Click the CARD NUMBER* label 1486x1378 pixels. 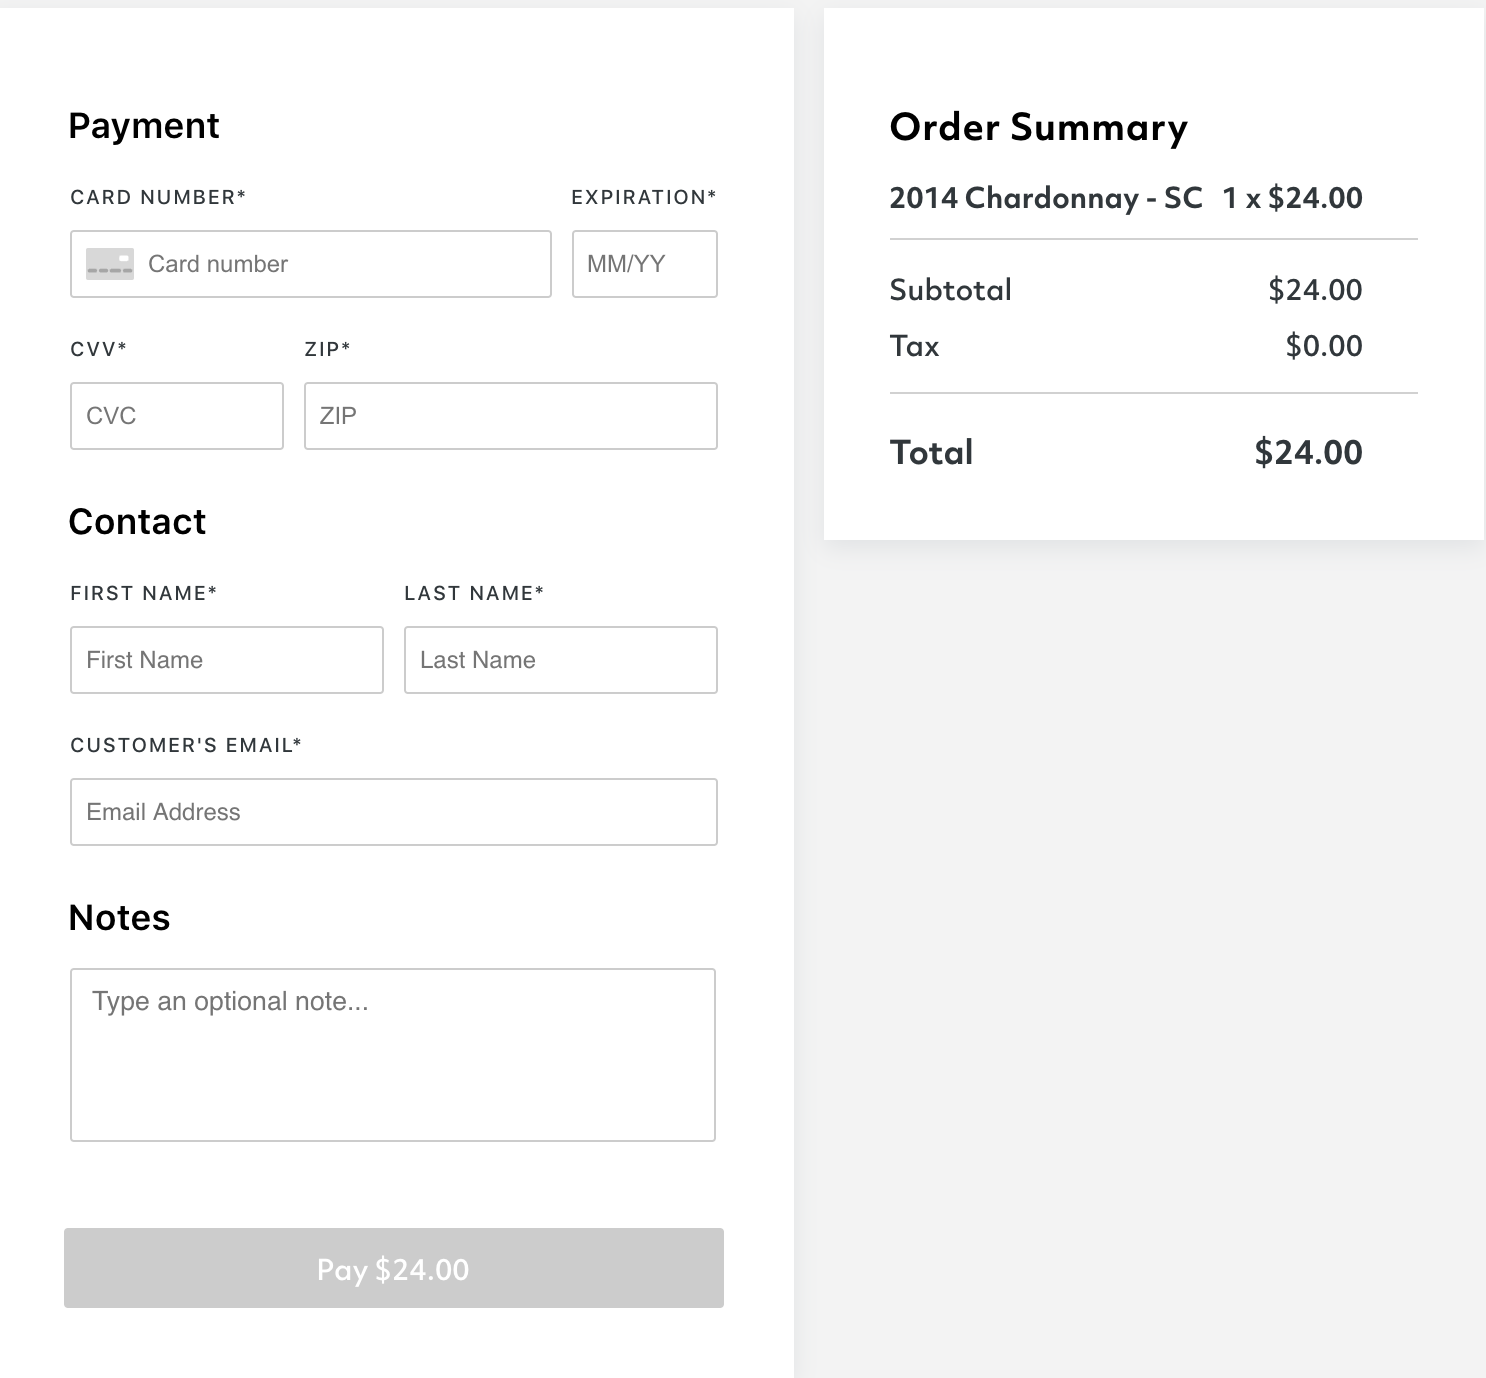click(x=158, y=197)
